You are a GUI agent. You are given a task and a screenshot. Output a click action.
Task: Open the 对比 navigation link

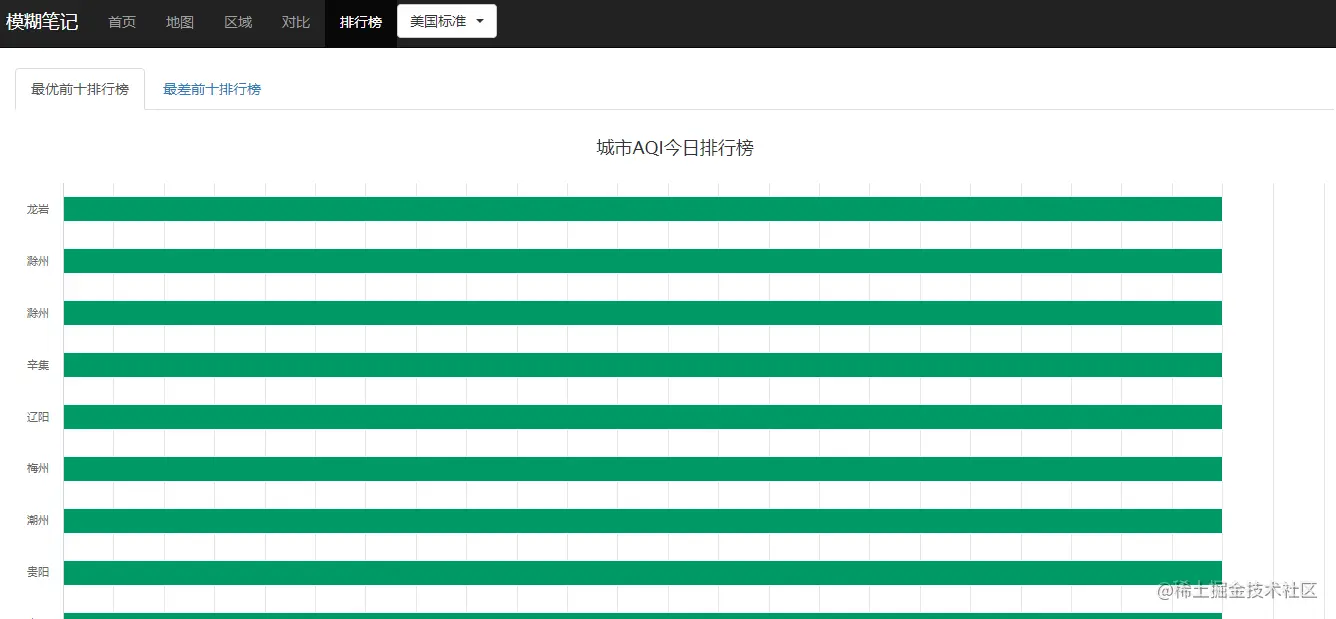coord(296,22)
